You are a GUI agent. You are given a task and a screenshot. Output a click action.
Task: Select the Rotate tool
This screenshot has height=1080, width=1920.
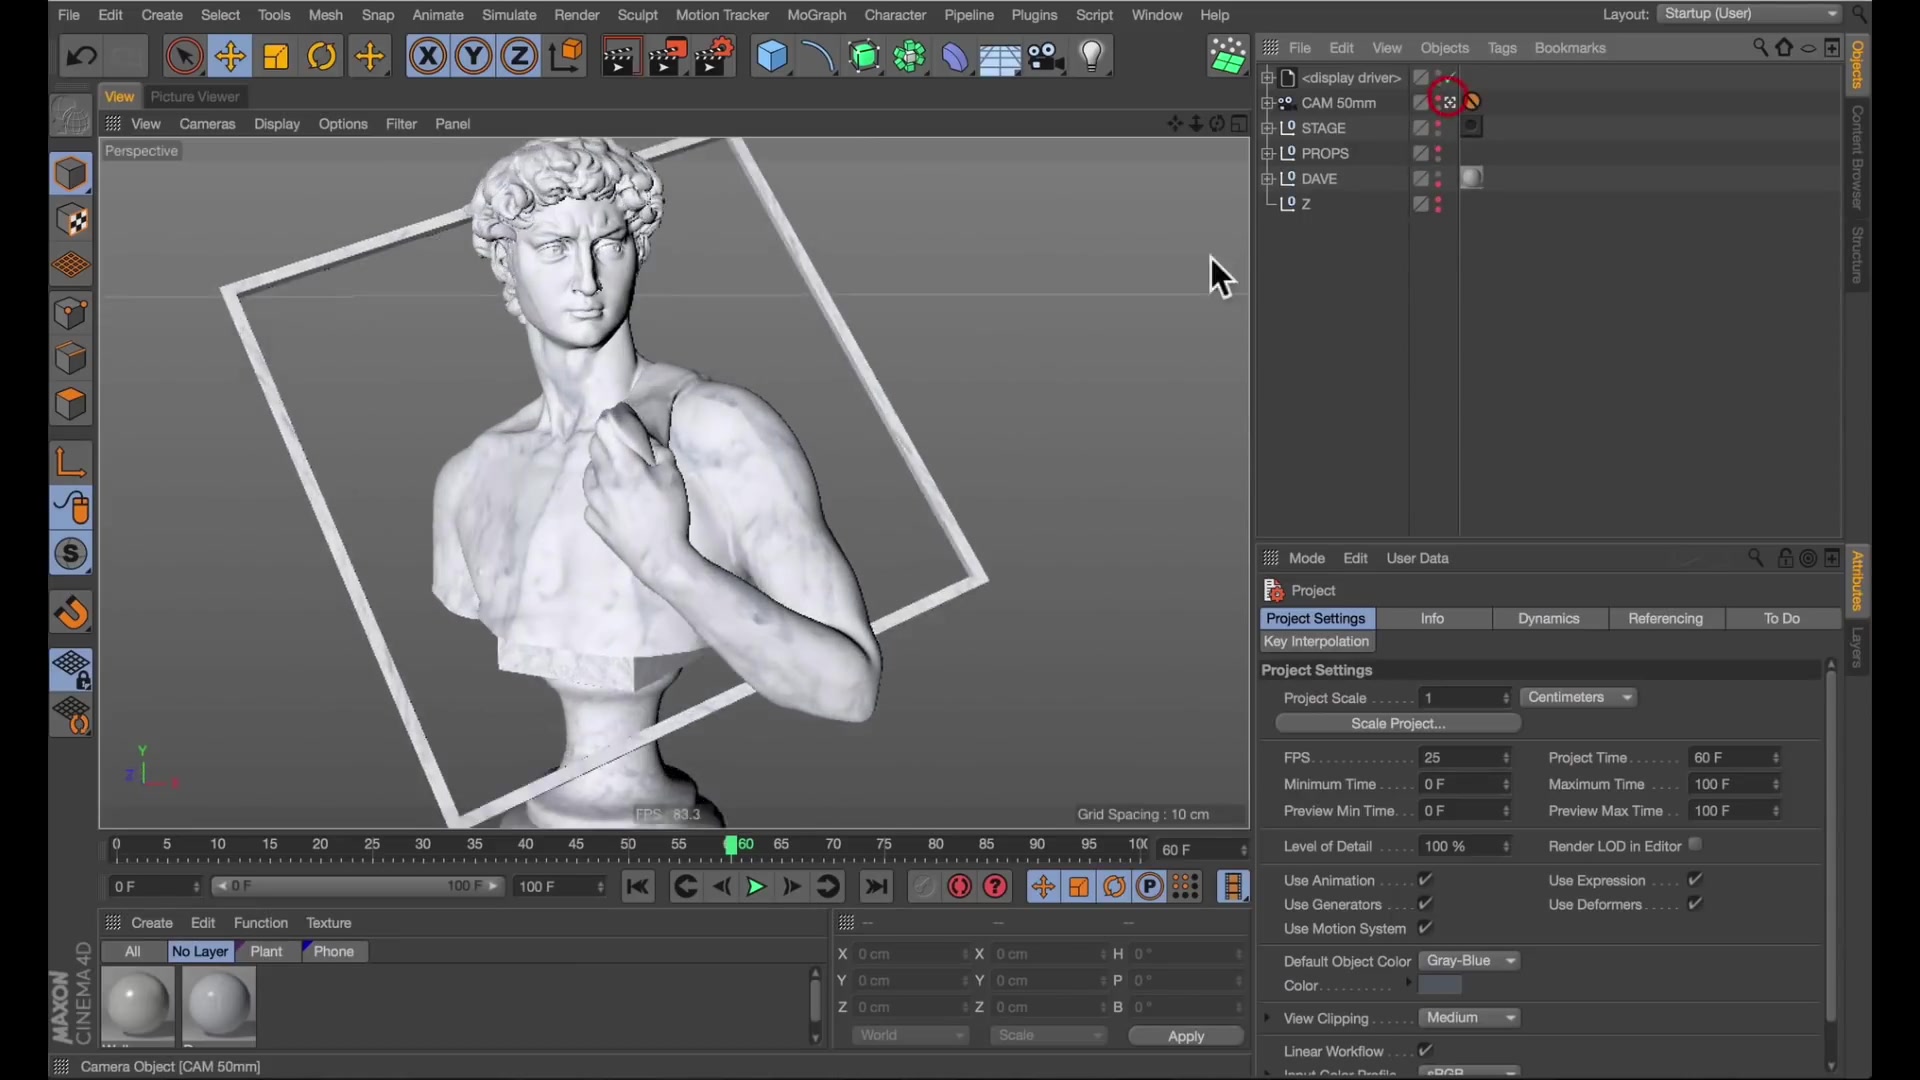[x=322, y=56]
